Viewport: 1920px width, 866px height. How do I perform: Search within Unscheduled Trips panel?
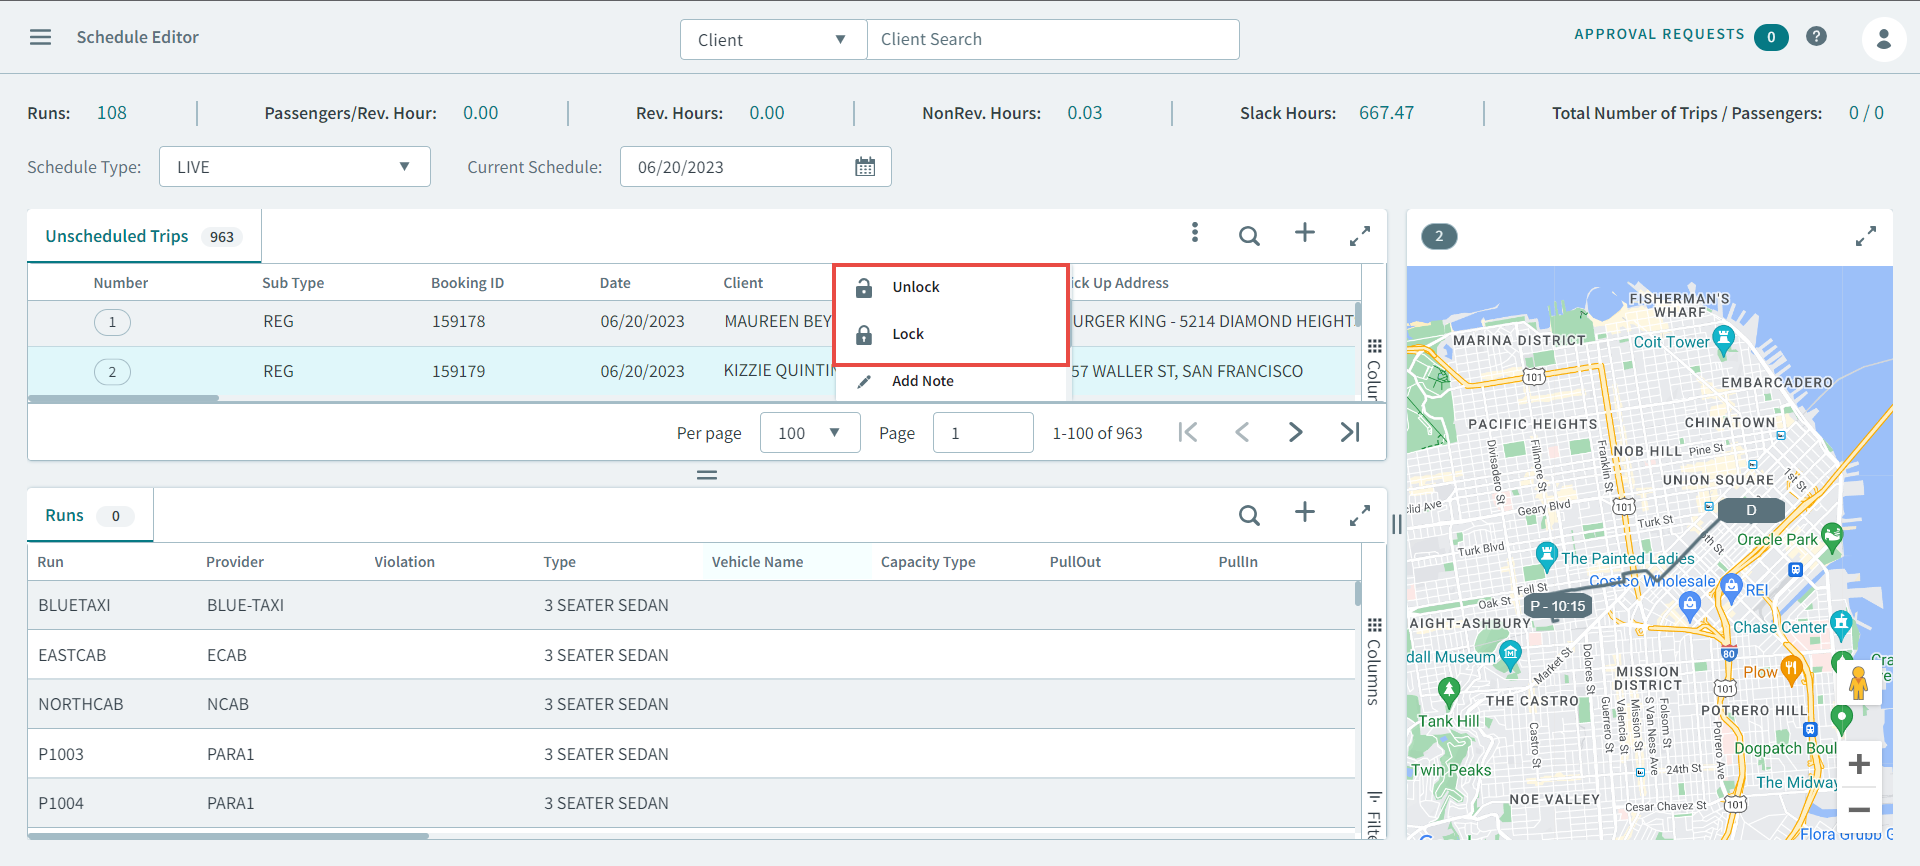(x=1249, y=236)
